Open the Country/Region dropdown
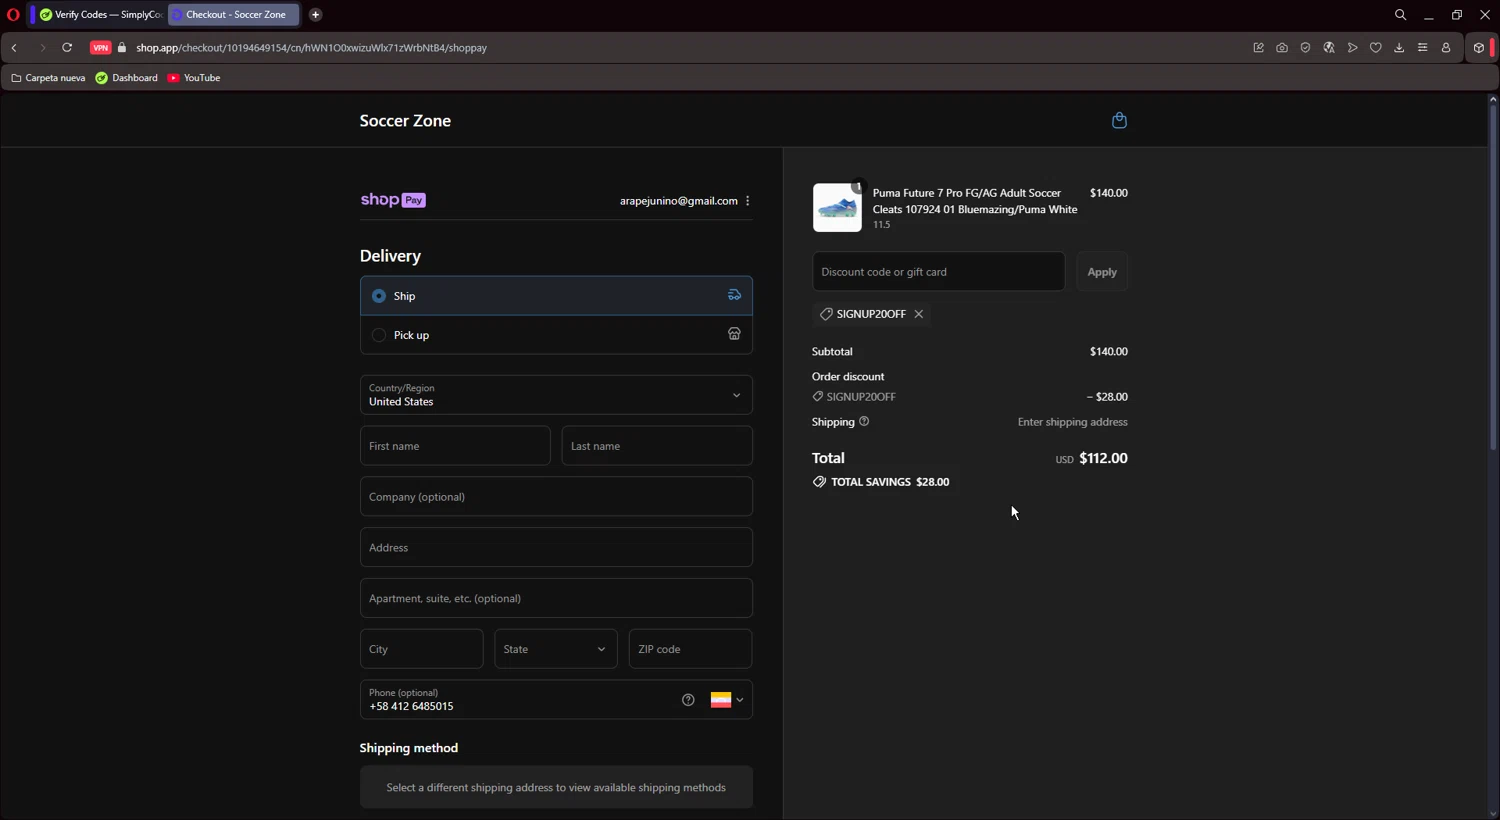1500x820 pixels. 556,395
